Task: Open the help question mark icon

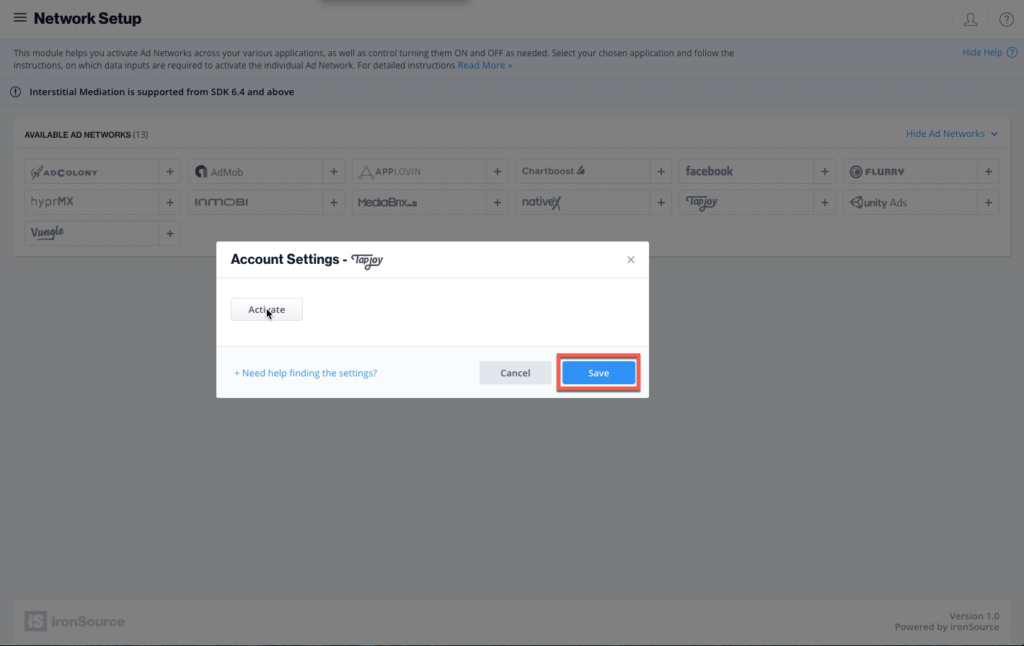Action: tap(1006, 19)
